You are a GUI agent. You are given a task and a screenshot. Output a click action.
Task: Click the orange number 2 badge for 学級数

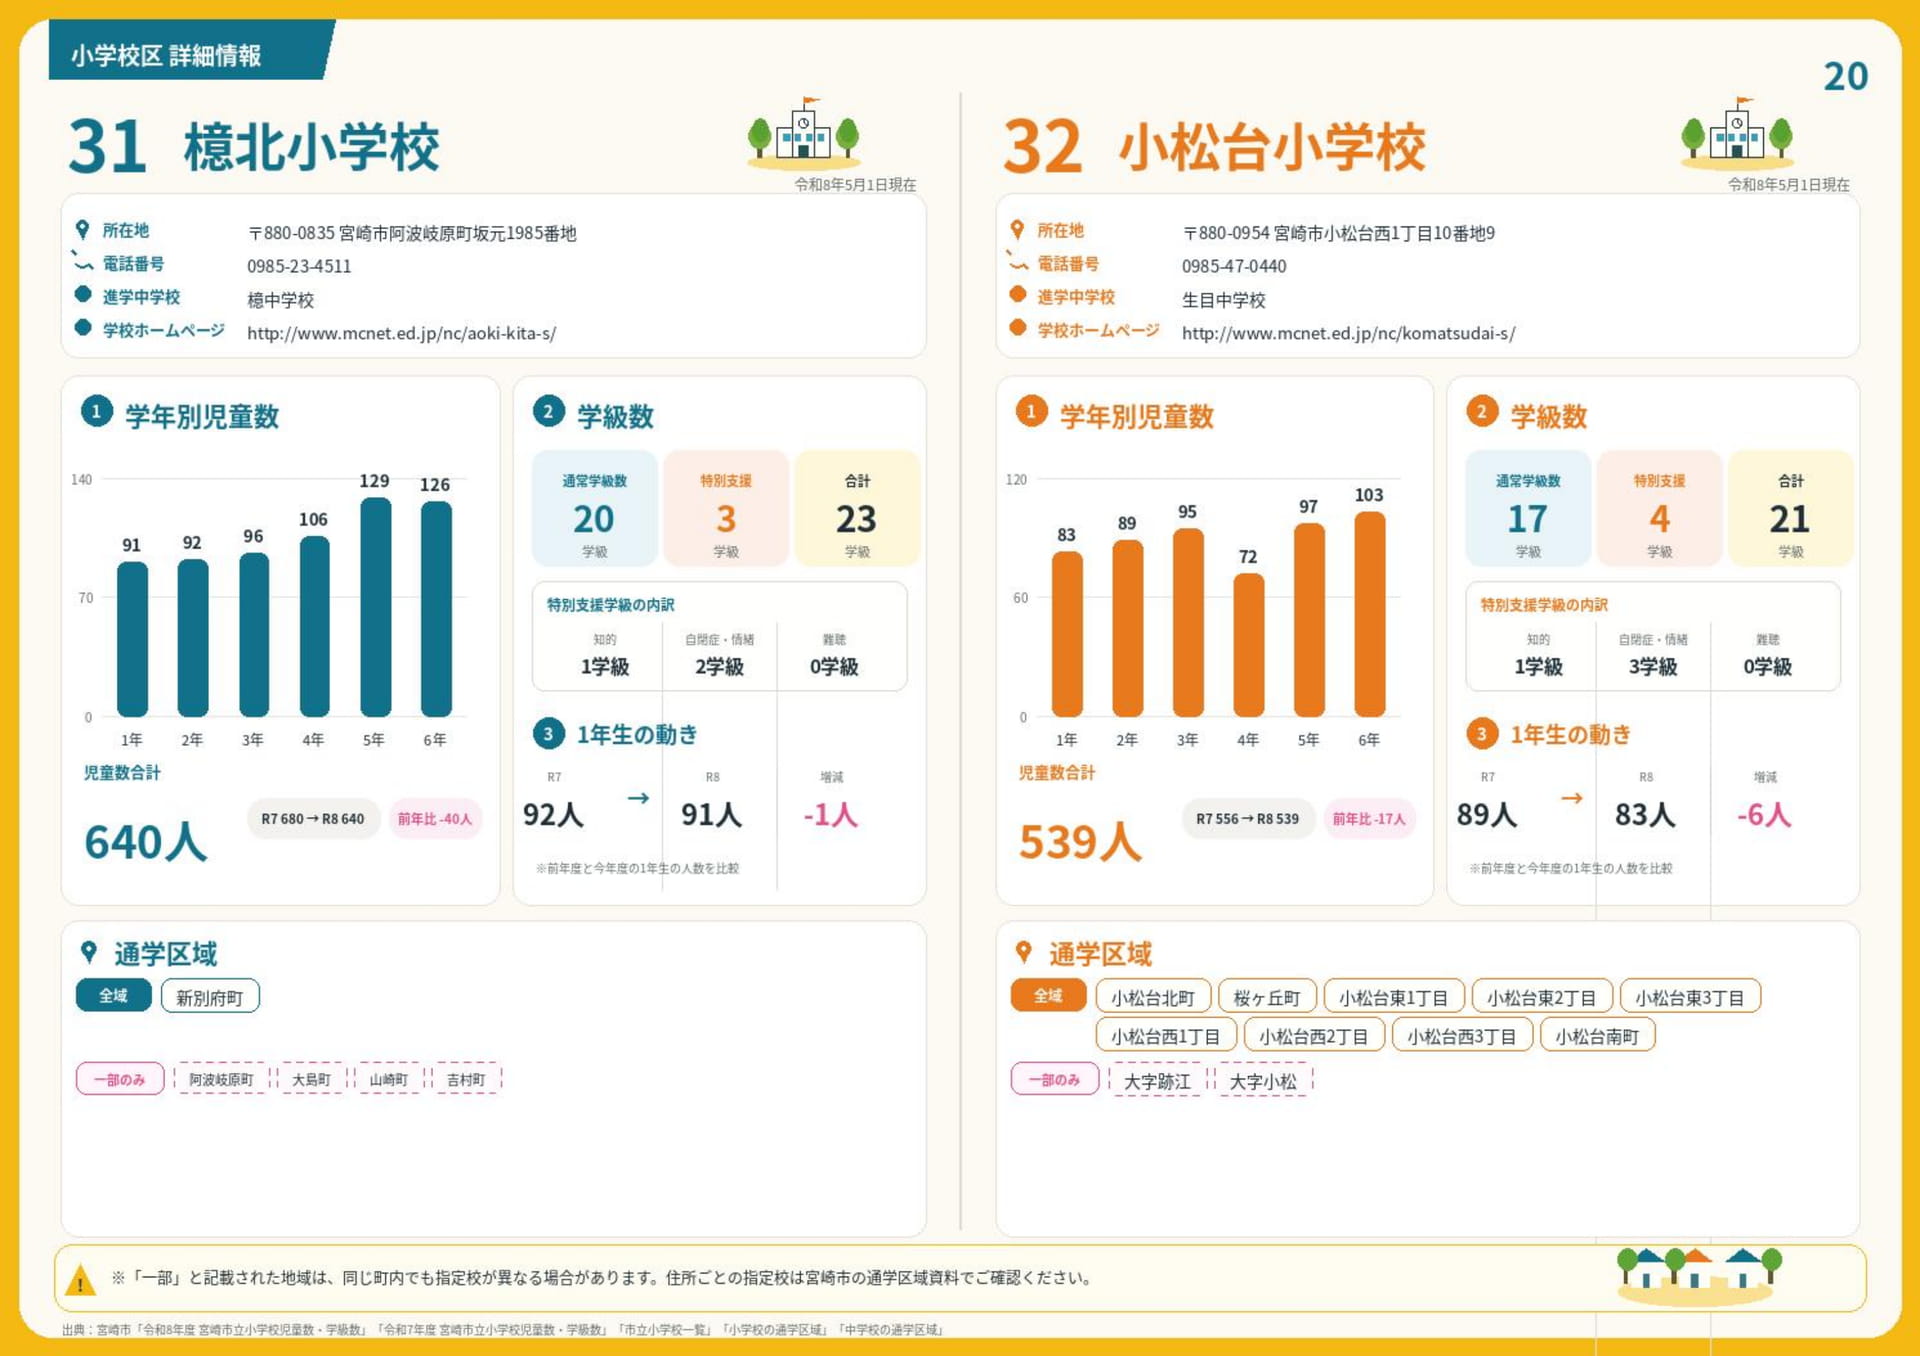[x=1482, y=412]
